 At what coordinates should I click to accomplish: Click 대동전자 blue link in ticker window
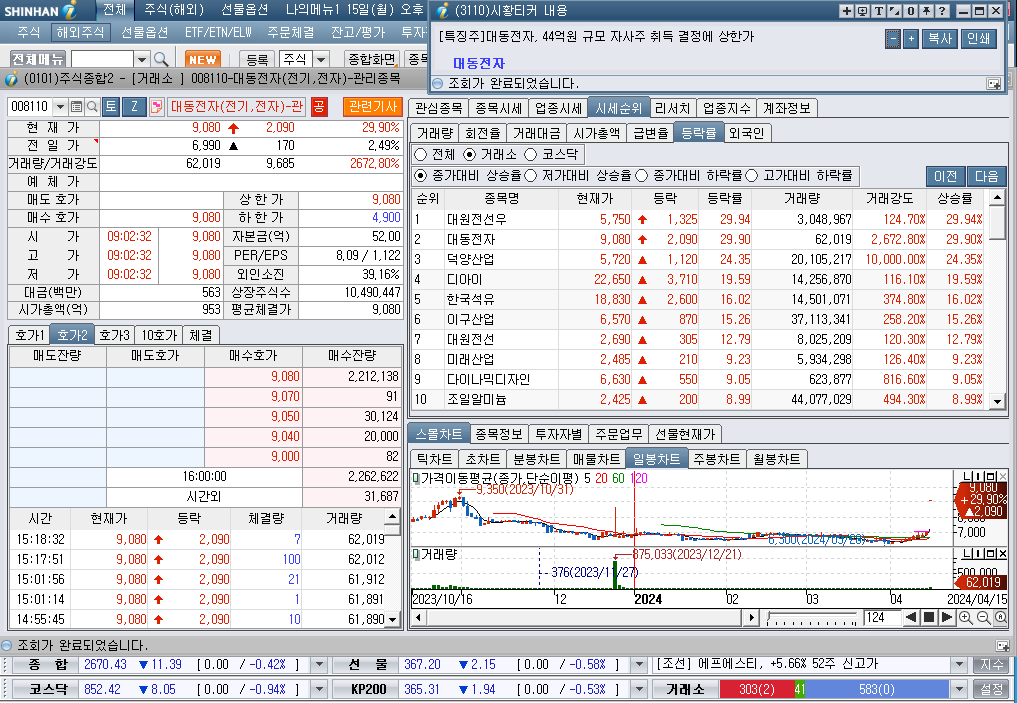click(479, 63)
